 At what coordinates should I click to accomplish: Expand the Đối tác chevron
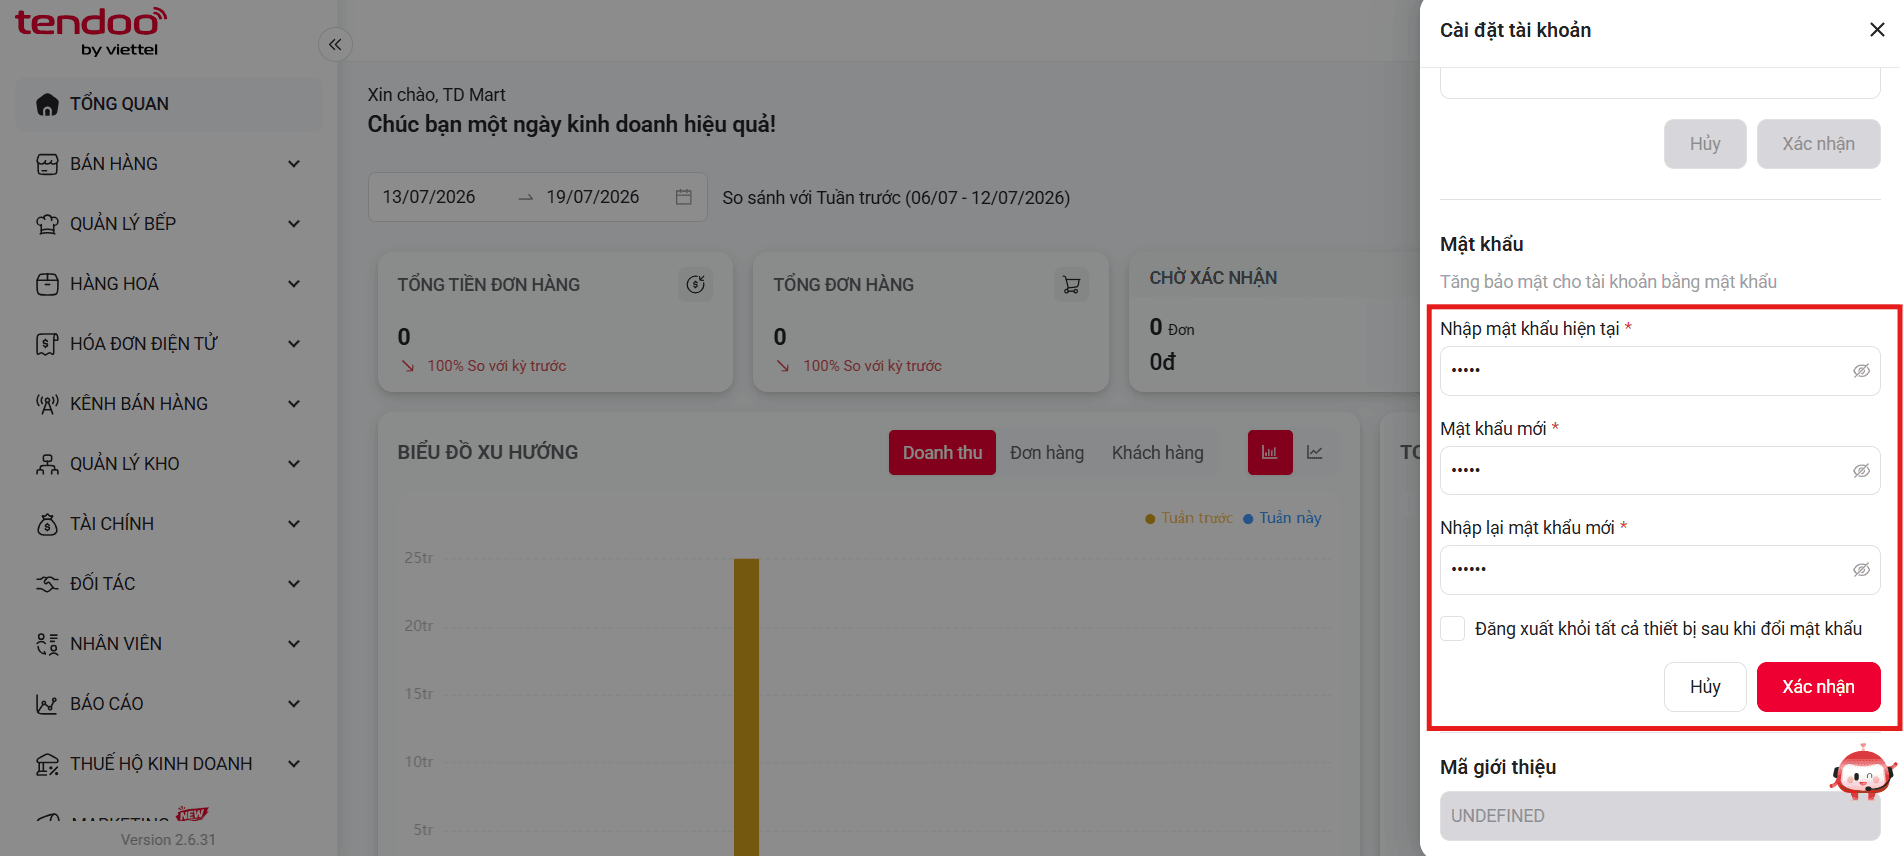[294, 584]
